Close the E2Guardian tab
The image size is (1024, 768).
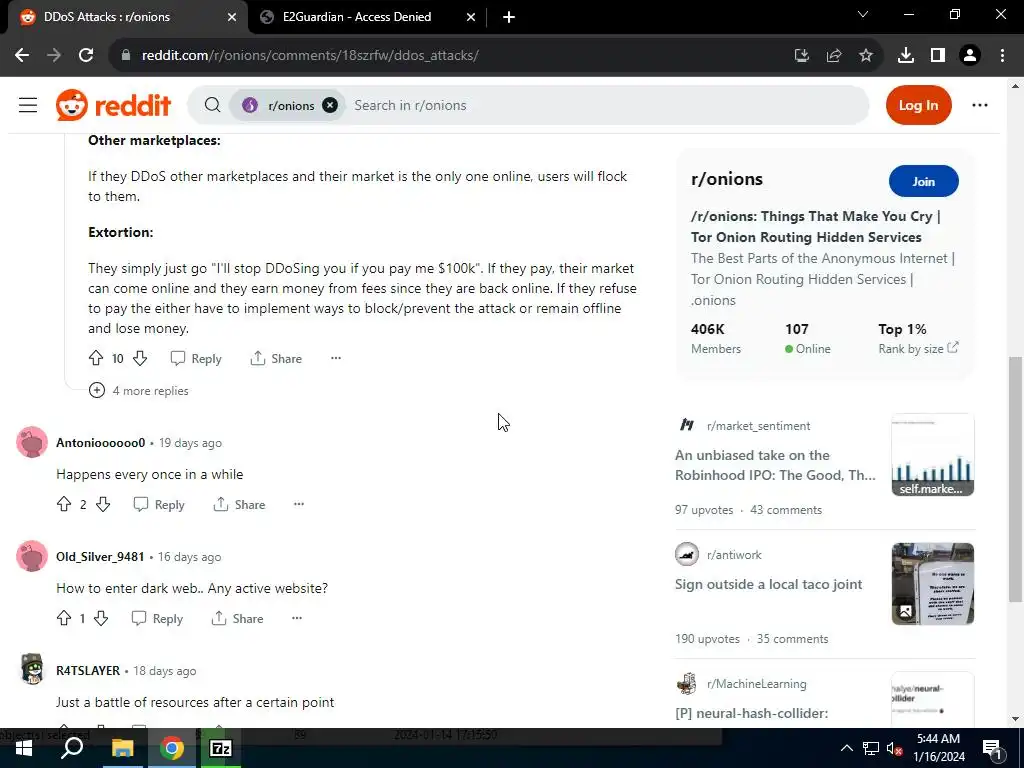471,17
